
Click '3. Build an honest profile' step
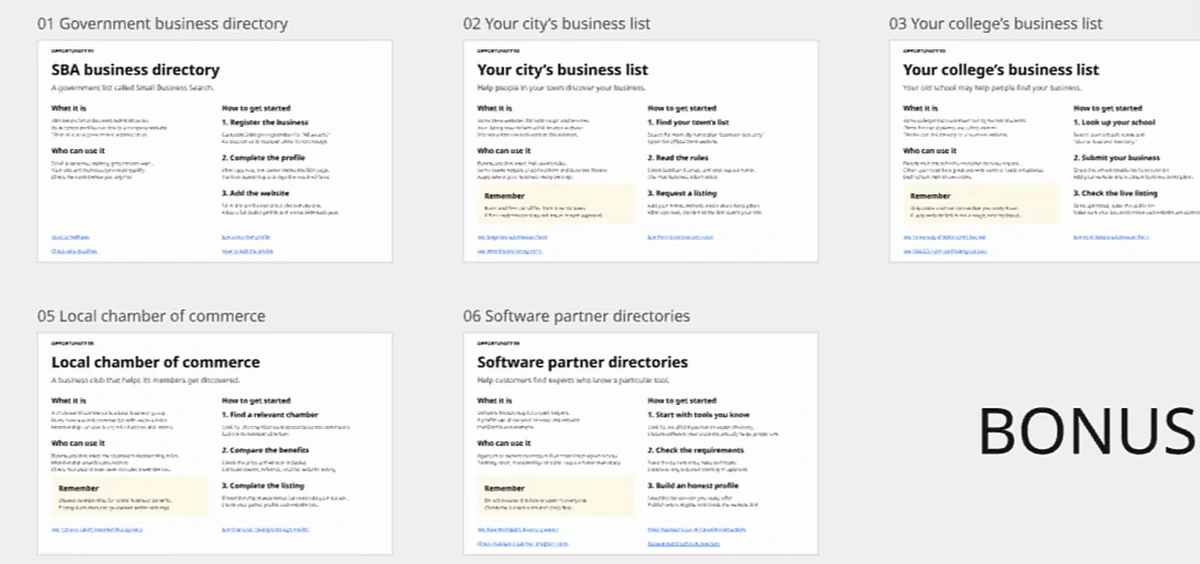tap(693, 486)
